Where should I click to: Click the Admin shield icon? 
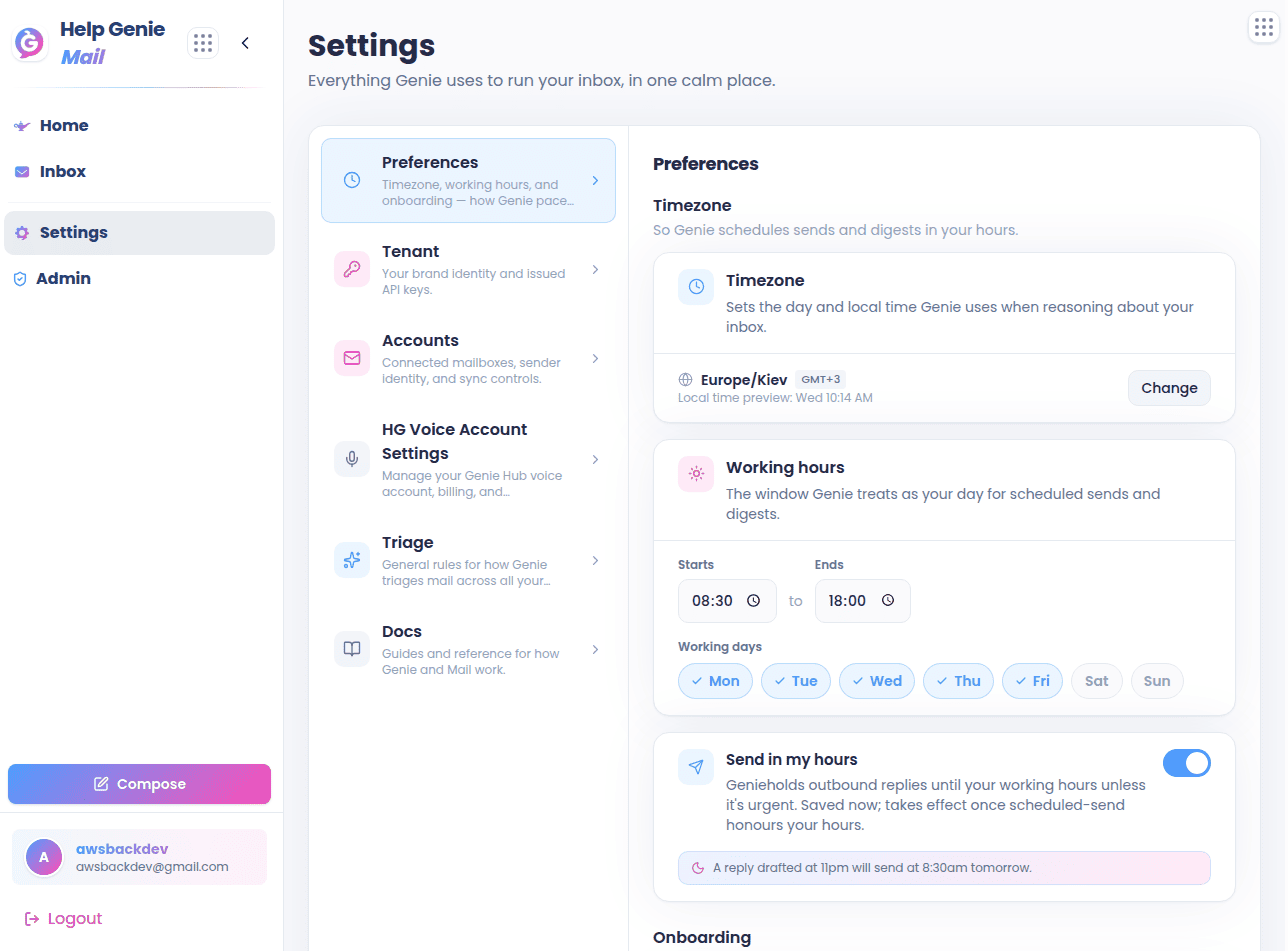pyautogui.click(x=20, y=279)
